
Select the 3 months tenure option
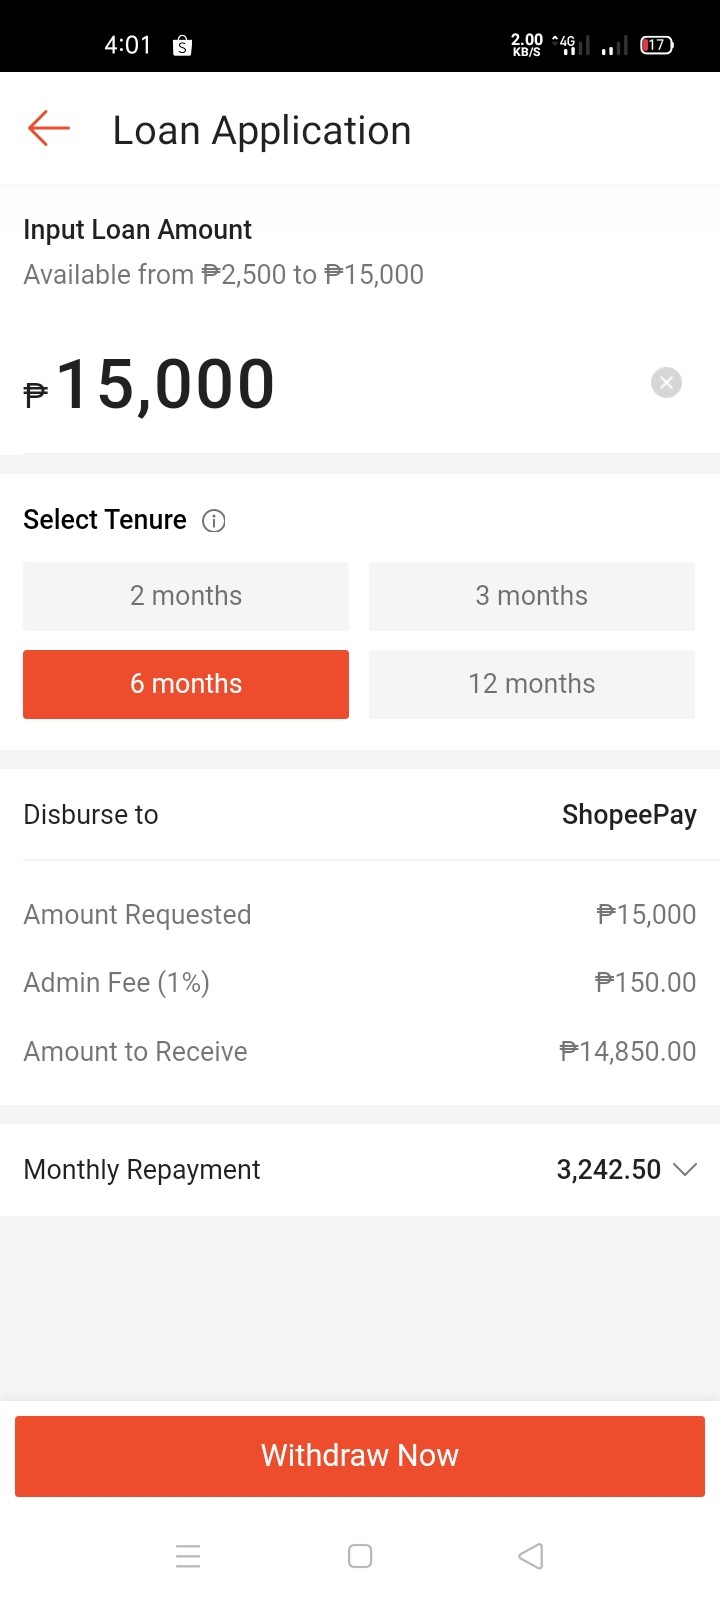tap(532, 596)
